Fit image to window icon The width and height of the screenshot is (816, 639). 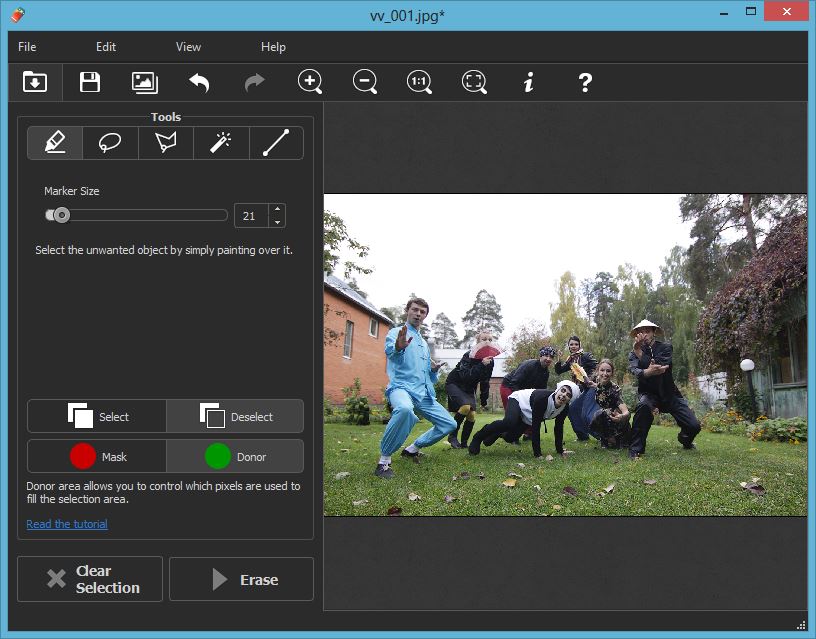coord(474,82)
